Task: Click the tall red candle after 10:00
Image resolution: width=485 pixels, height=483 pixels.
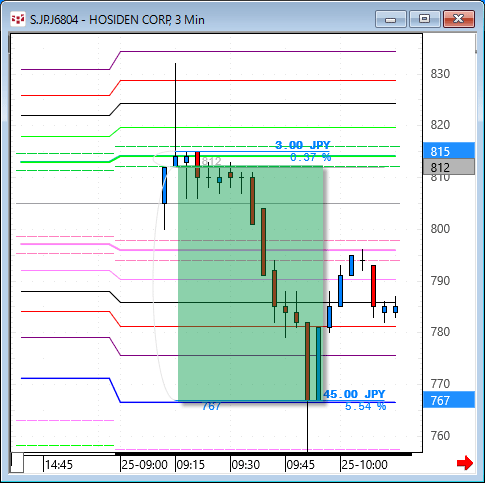Action: 373,286
